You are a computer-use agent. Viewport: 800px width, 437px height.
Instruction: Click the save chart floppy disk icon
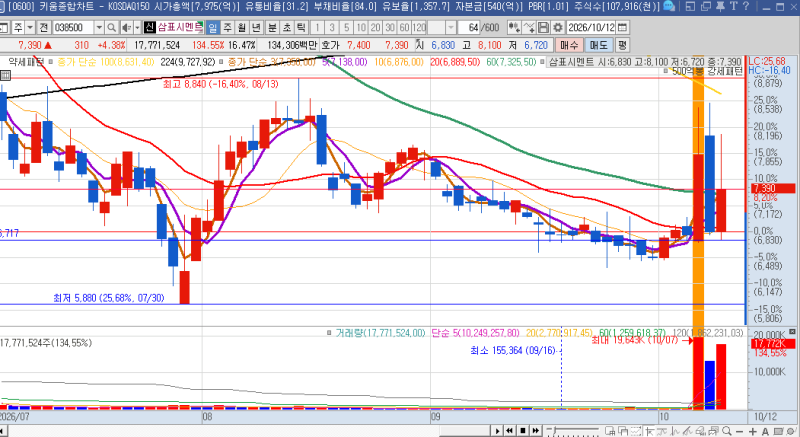(x=543, y=28)
